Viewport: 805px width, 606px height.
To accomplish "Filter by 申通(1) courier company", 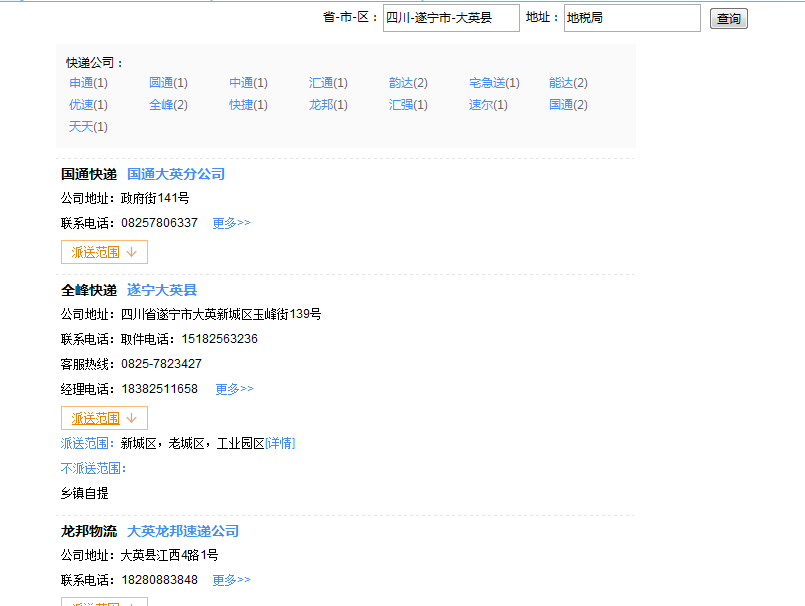I will tap(88, 83).
